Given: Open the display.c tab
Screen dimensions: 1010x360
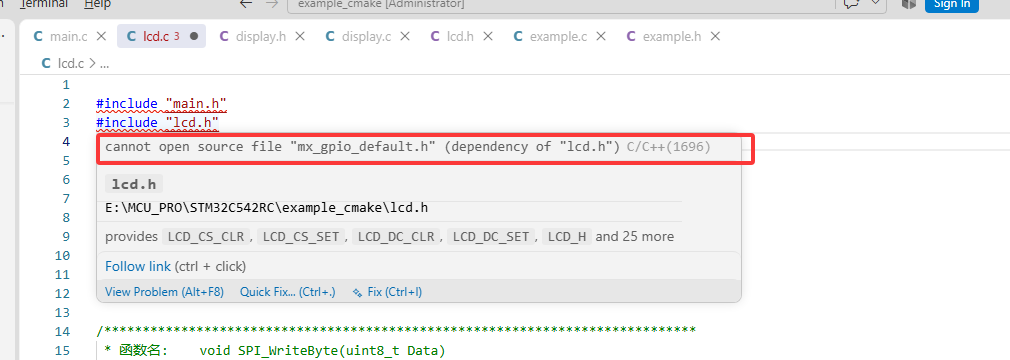Looking at the screenshot, I should pyautogui.click(x=366, y=37).
